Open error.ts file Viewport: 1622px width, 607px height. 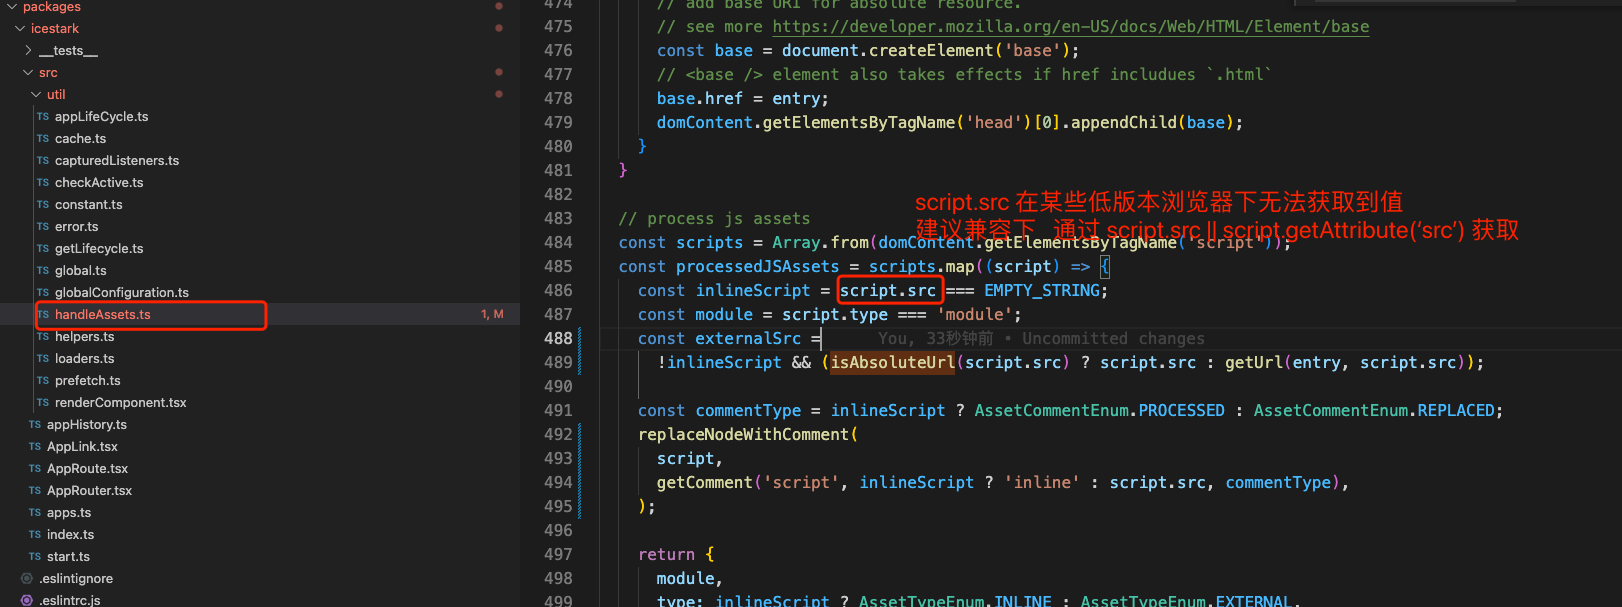point(77,226)
